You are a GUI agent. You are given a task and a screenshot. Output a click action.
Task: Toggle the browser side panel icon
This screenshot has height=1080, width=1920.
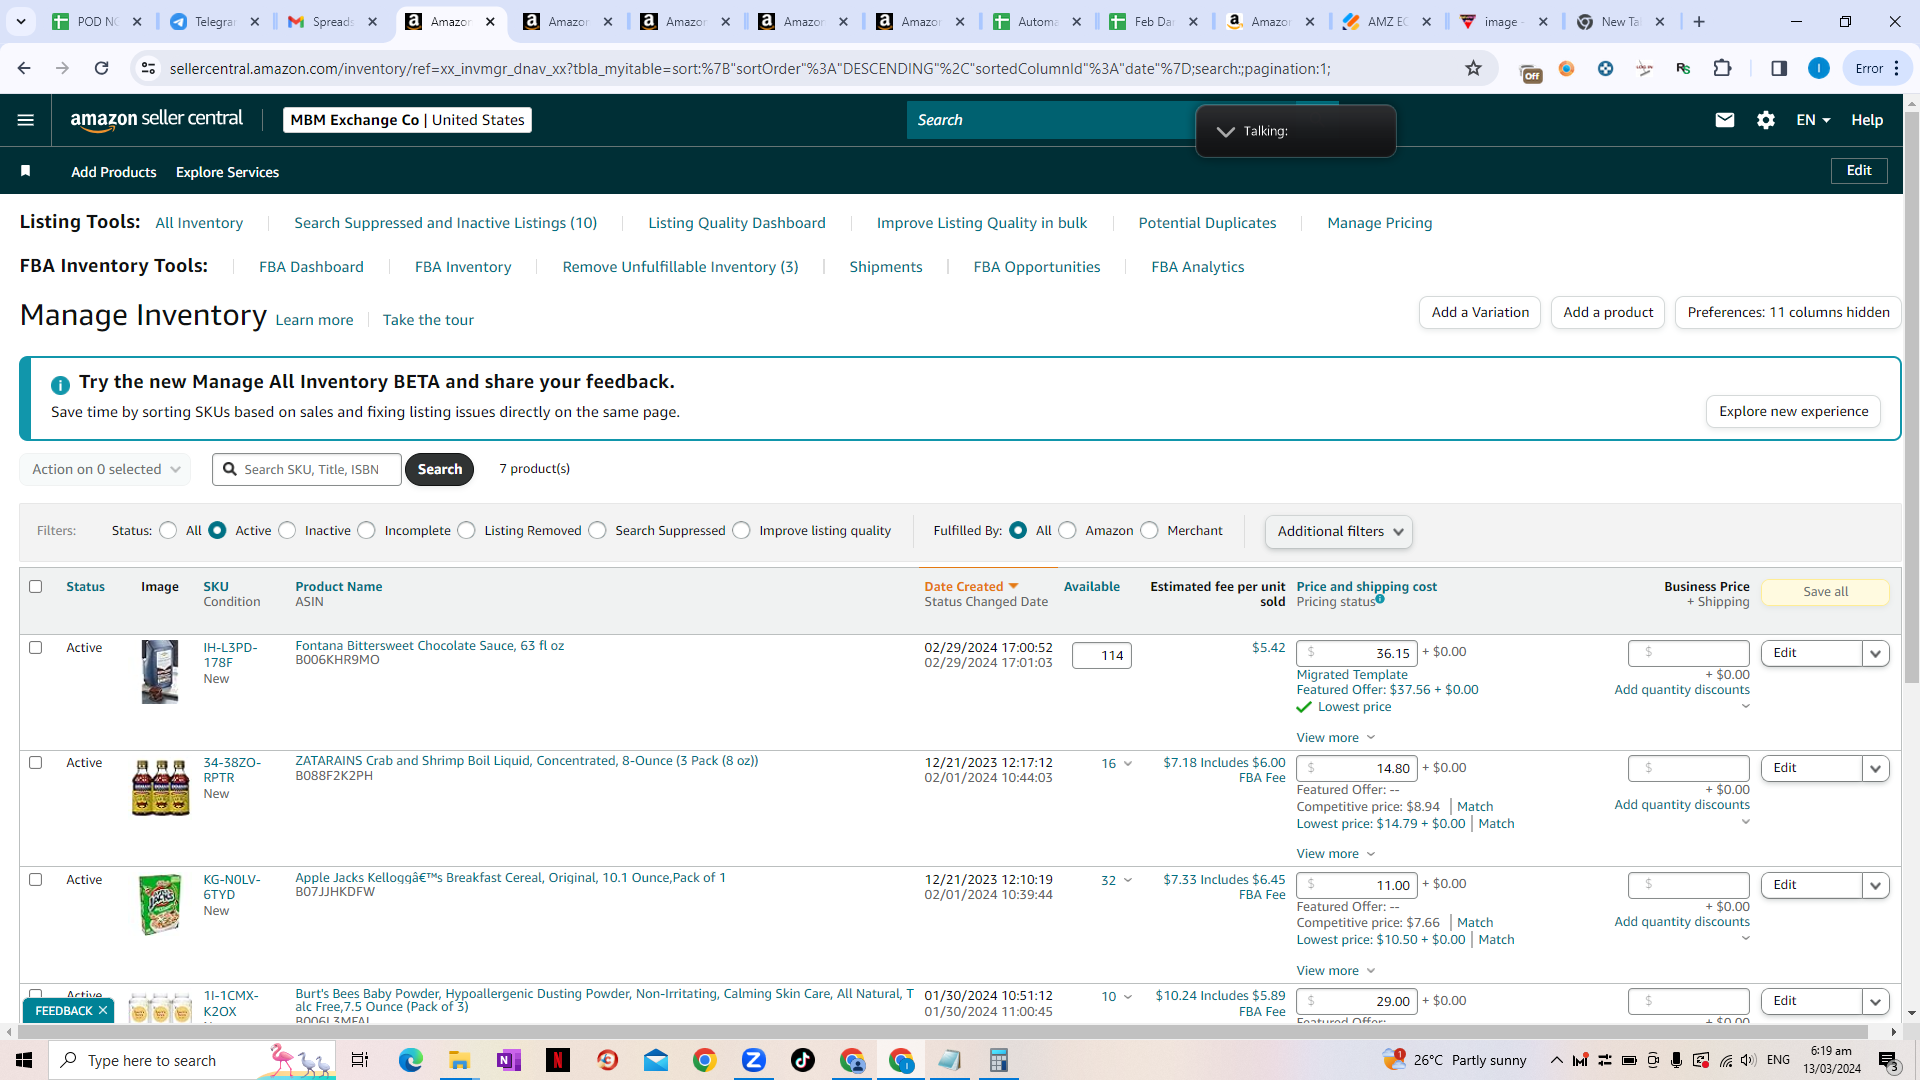point(1779,68)
